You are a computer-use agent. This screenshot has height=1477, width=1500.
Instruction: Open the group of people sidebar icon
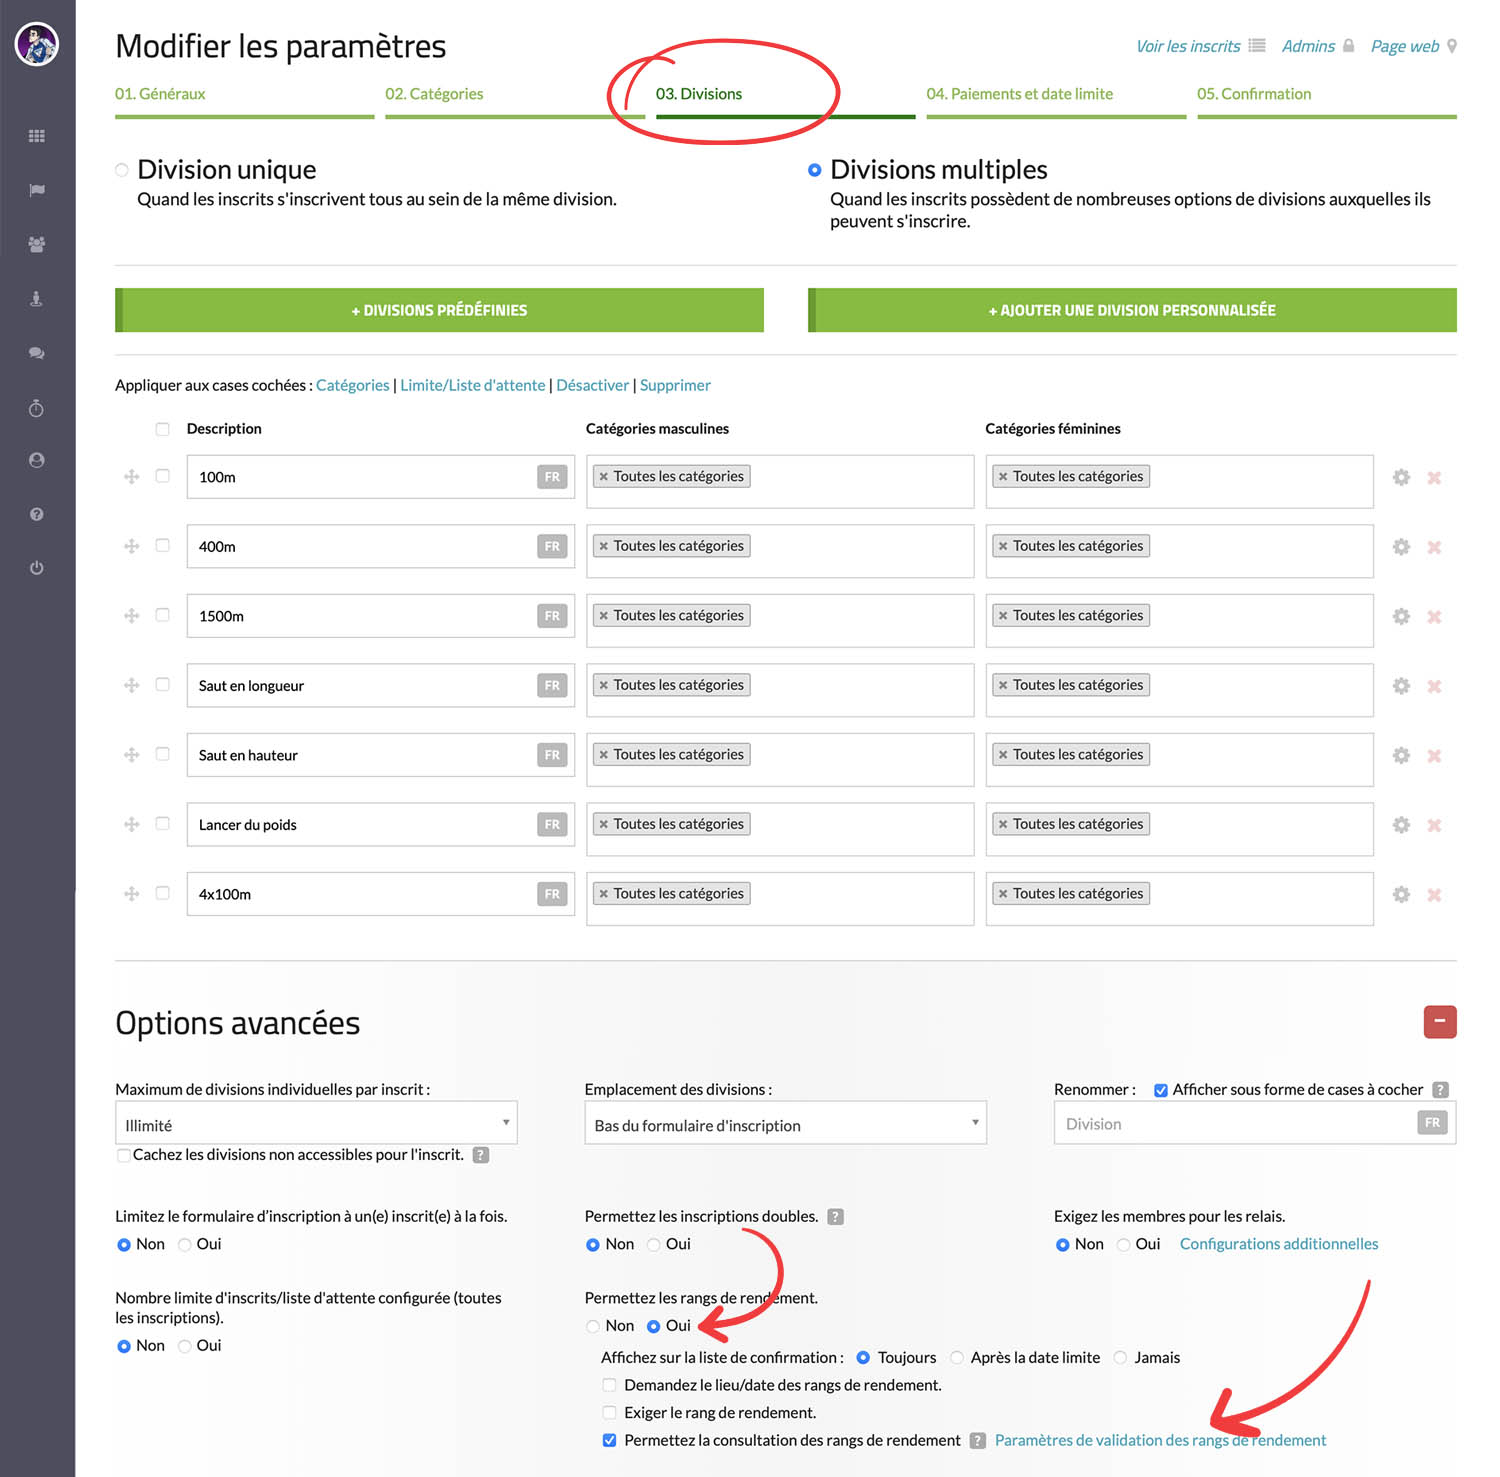pos(37,244)
